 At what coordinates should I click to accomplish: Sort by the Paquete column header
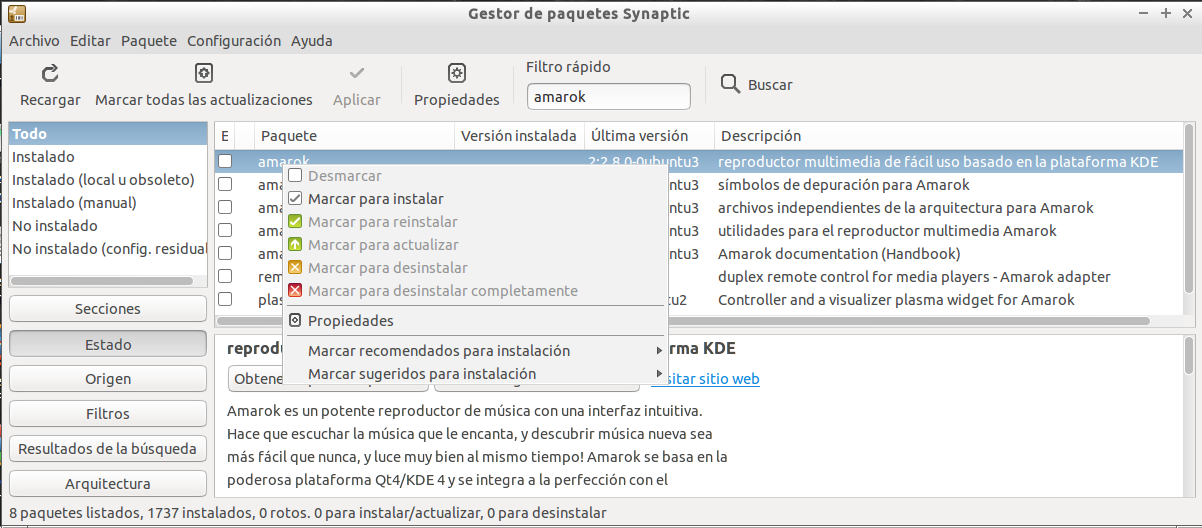click(355, 136)
